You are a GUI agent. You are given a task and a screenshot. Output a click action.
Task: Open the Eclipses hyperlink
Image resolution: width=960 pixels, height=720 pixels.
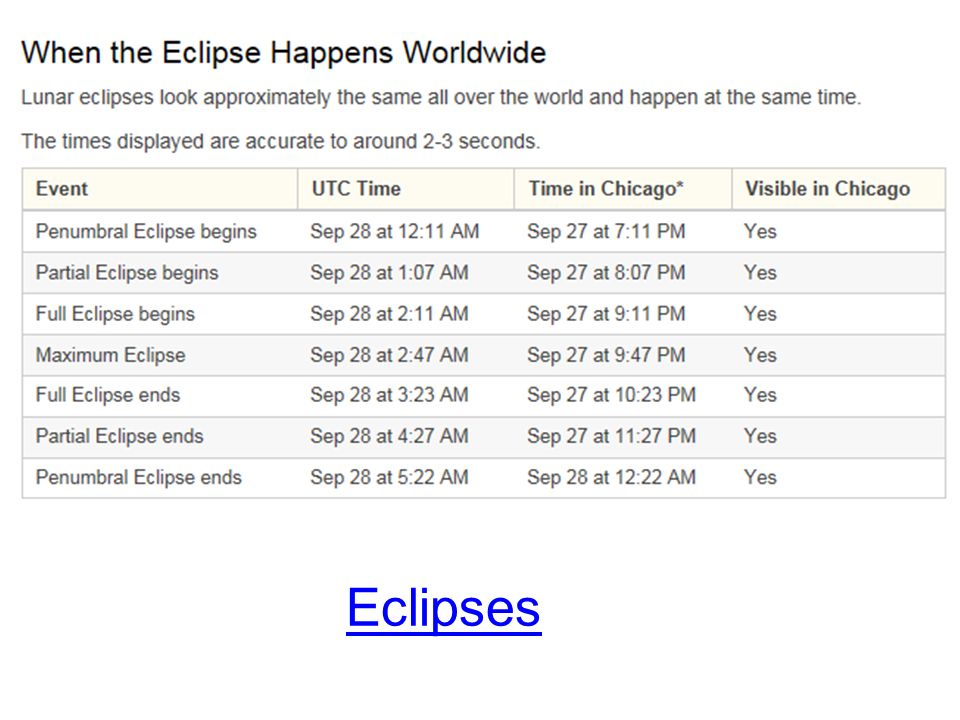pyautogui.click(x=443, y=608)
